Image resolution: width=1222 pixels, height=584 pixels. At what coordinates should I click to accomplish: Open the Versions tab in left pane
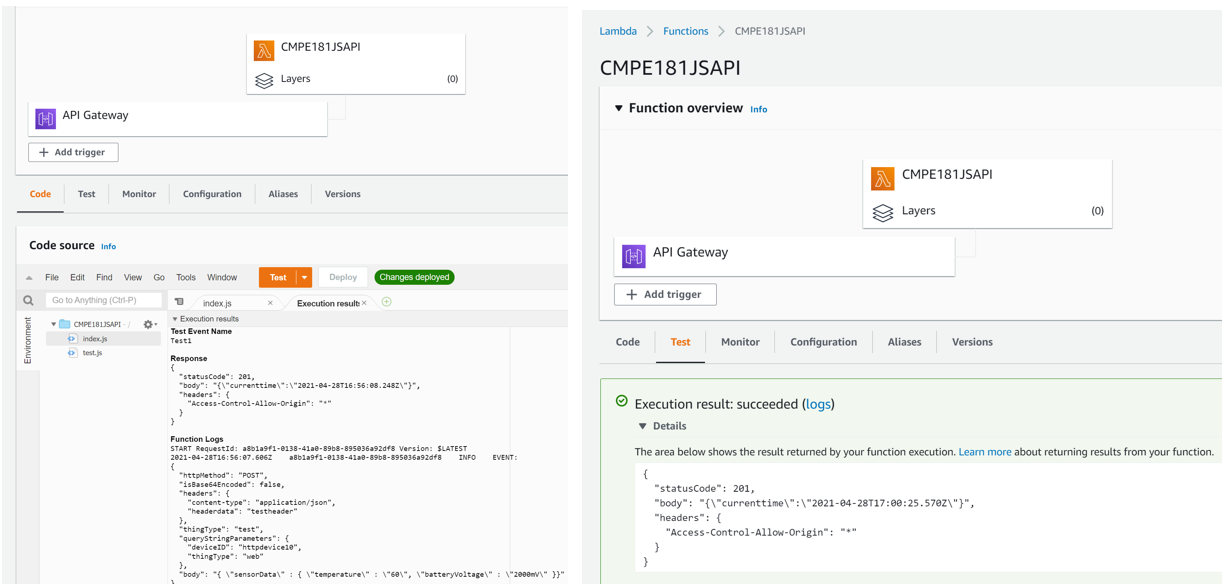tap(343, 194)
